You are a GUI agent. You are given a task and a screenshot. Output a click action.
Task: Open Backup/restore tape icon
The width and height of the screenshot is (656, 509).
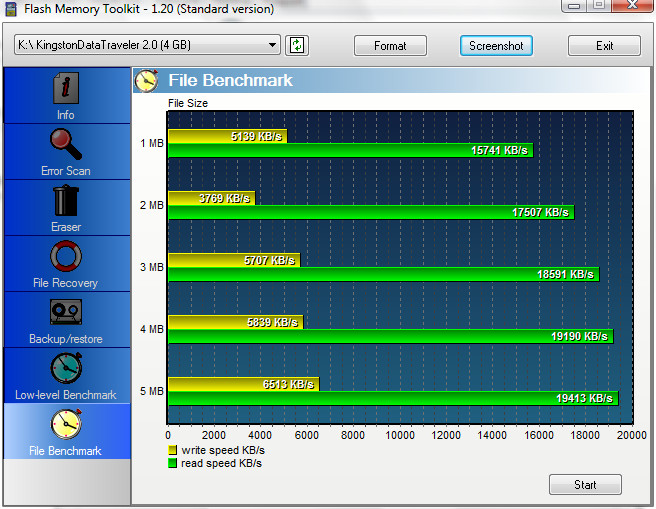(66, 313)
